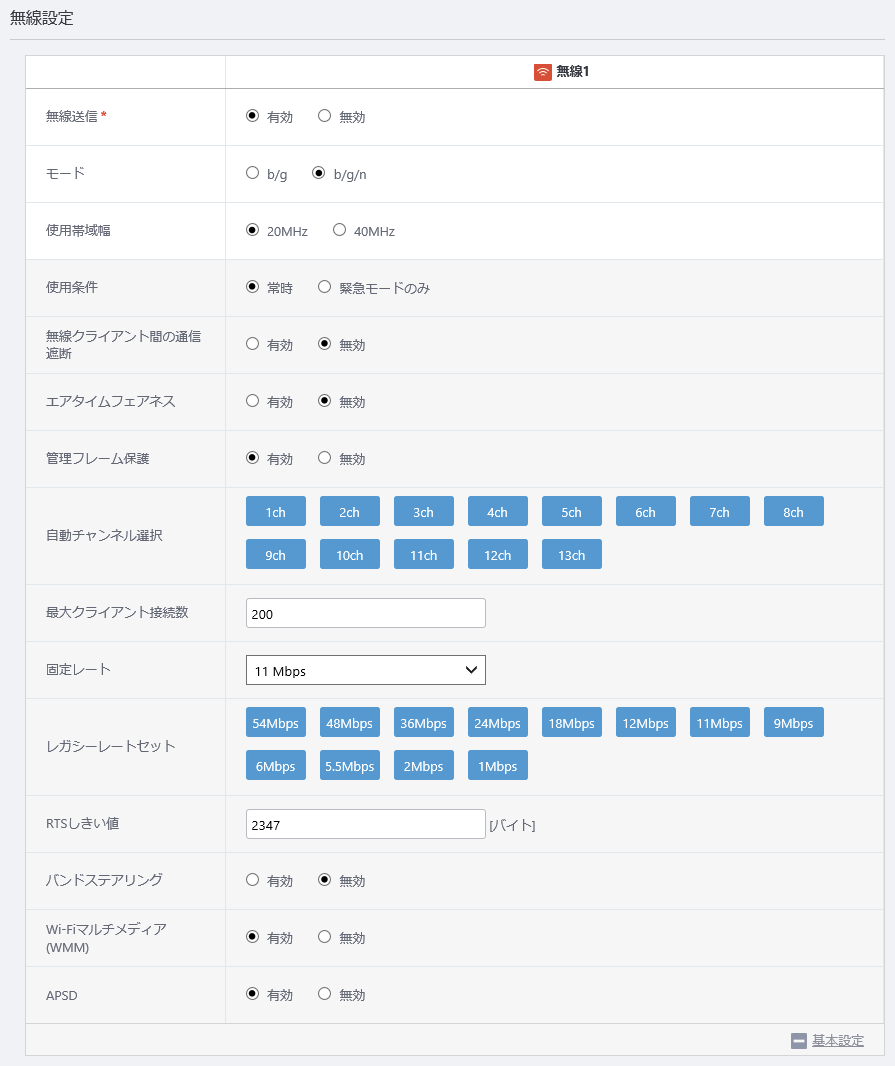Open the 基本設定 link
This screenshot has height=1066, width=895.
tap(838, 1040)
